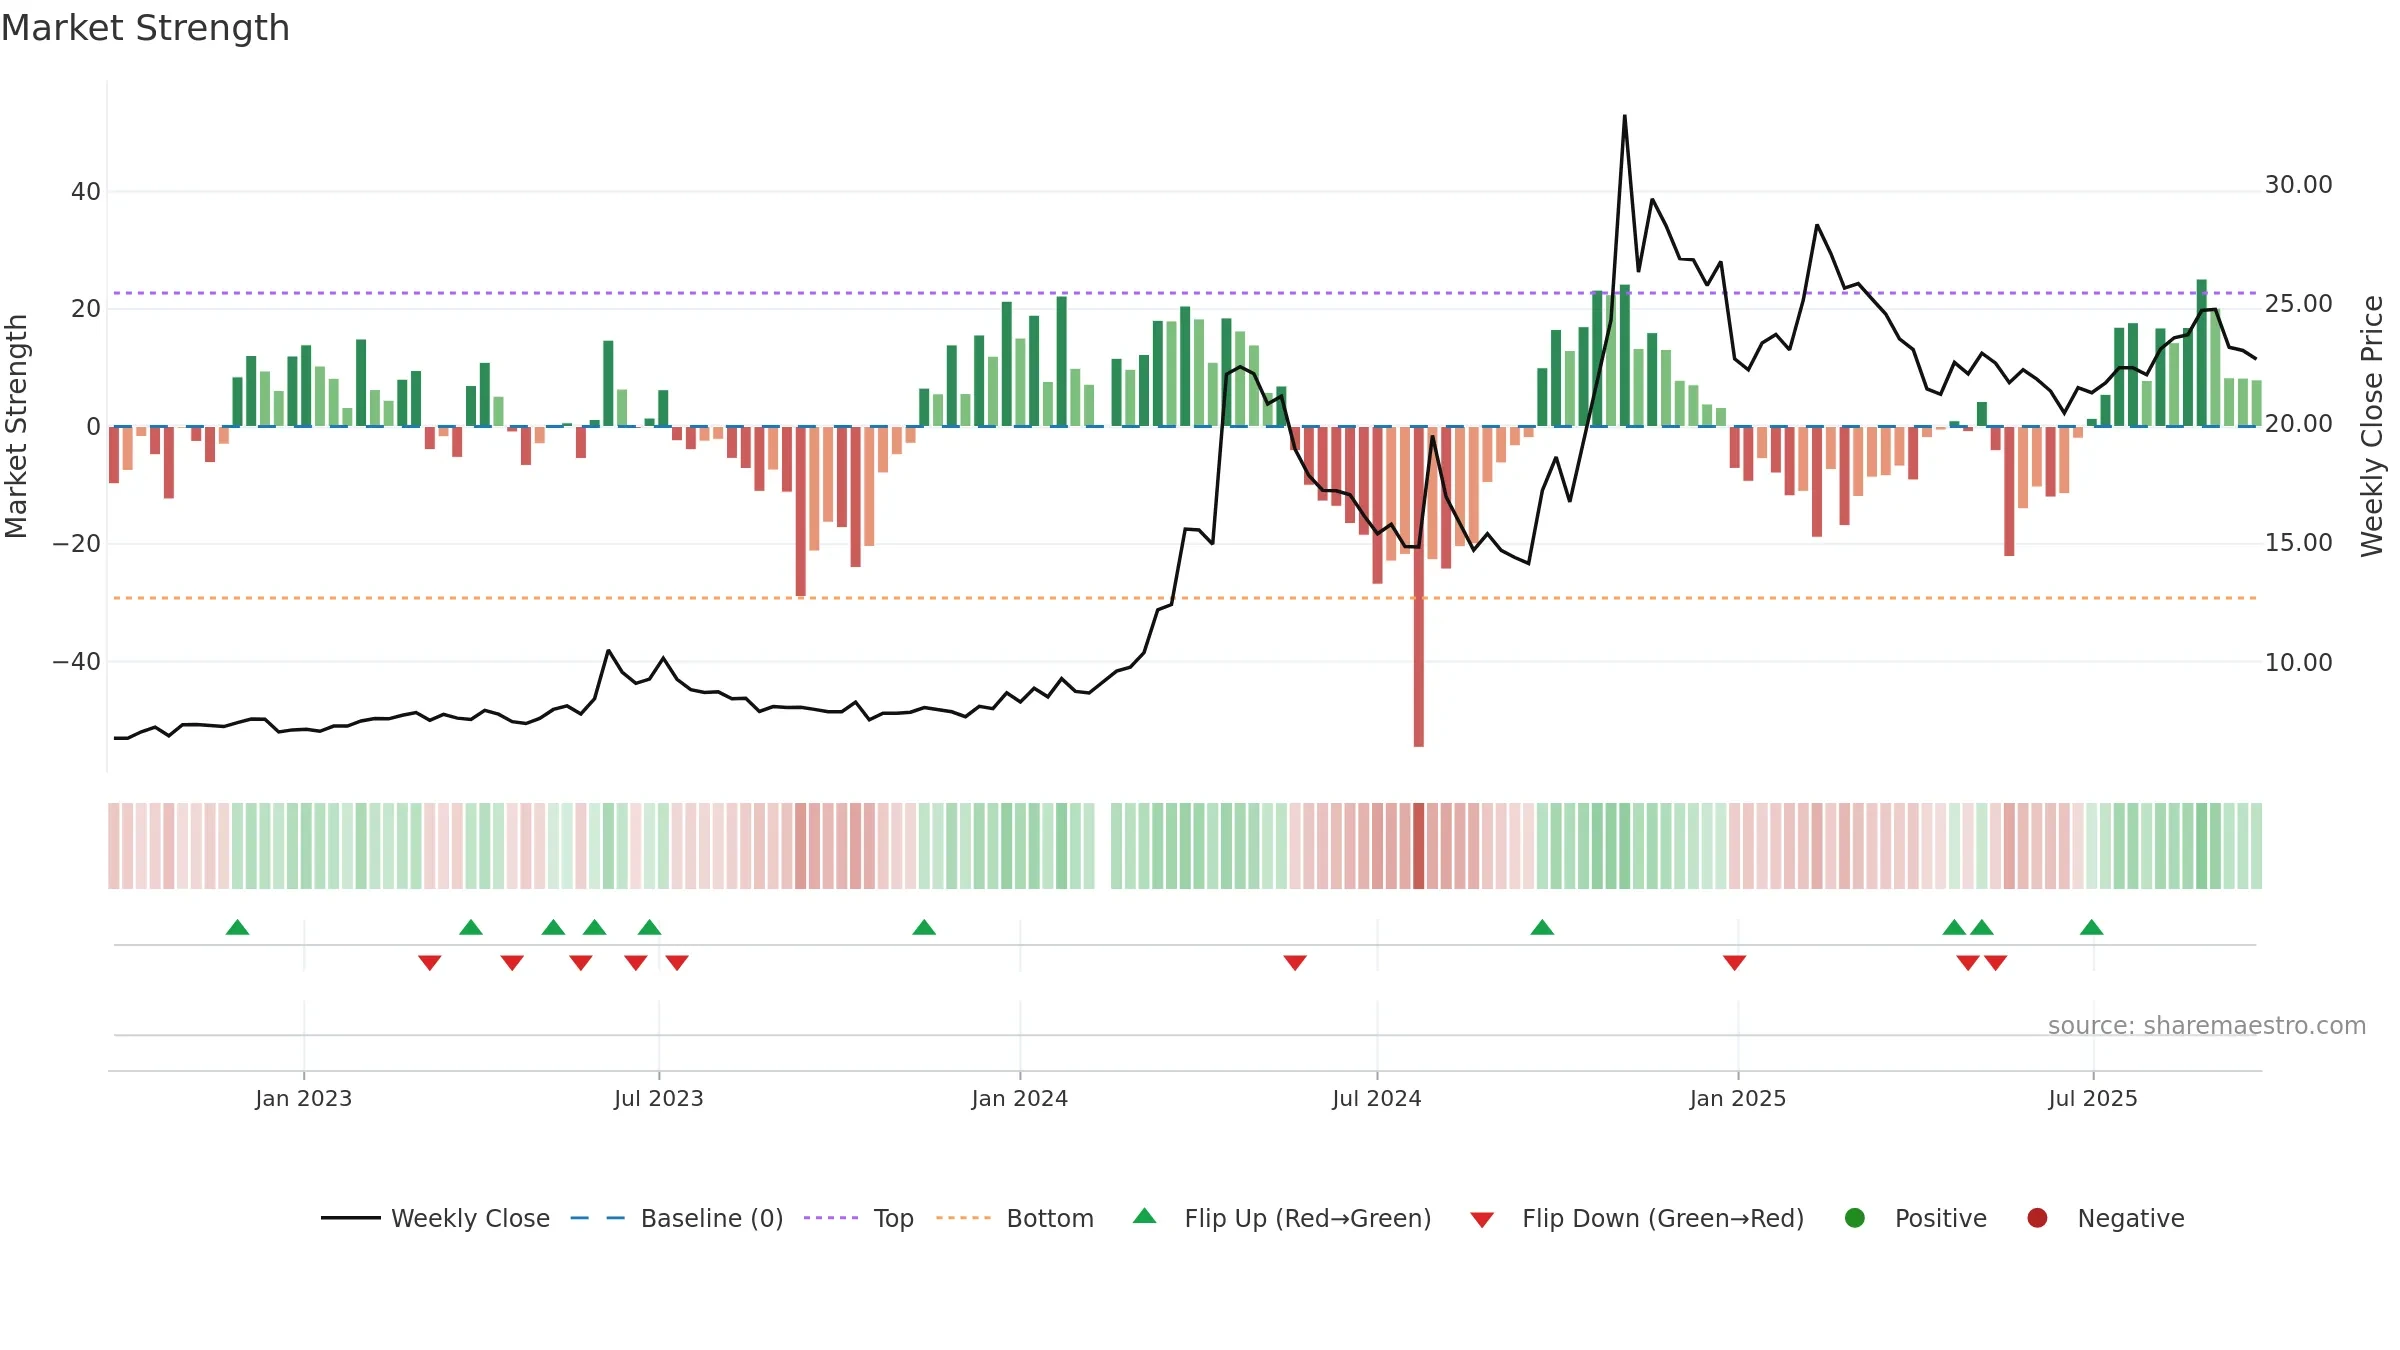Toggle the Bottom legend entry
This screenshot has height=1350, width=2400.
1014,1218
